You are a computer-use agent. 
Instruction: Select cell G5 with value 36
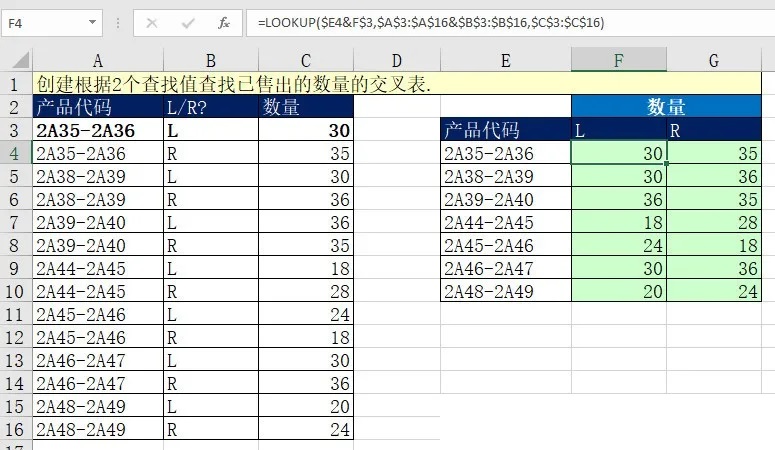click(x=714, y=176)
